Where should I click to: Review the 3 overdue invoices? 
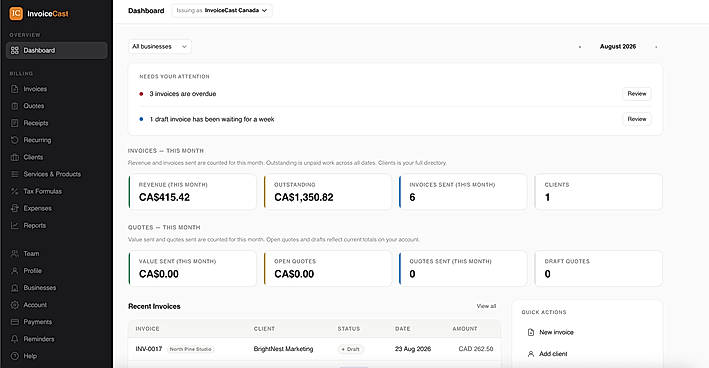(637, 94)
